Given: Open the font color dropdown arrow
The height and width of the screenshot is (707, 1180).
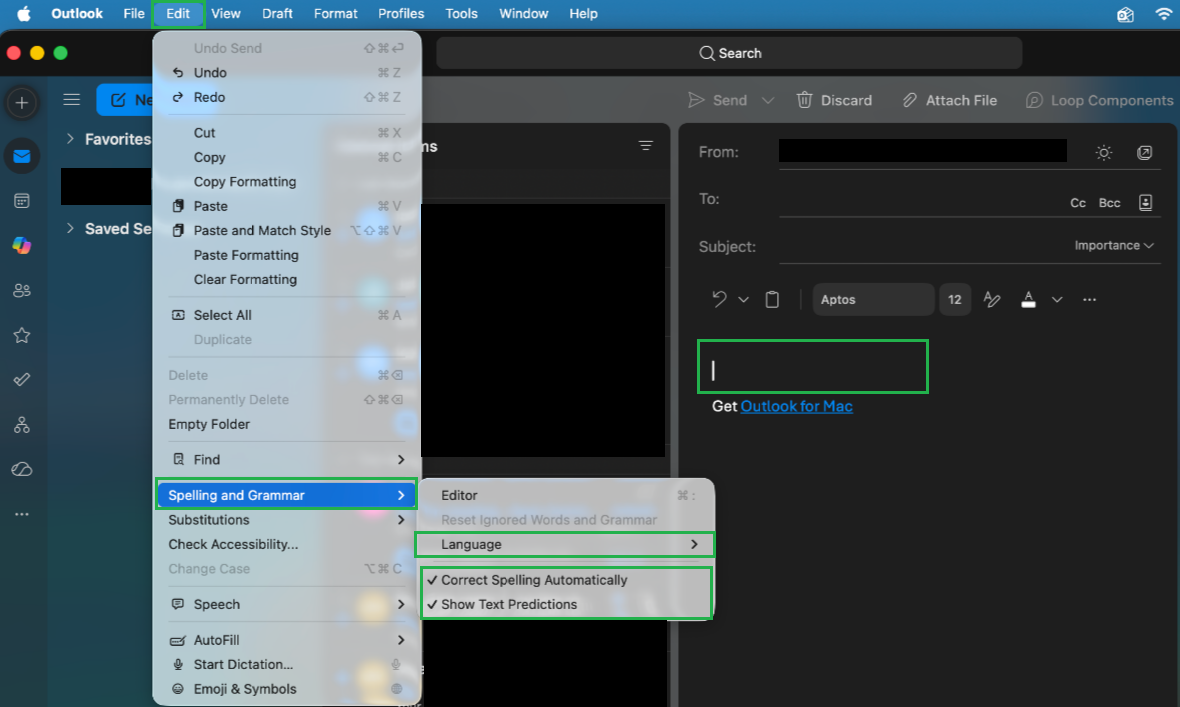Looking at the screenshot, I should (x=1057, y=300).
